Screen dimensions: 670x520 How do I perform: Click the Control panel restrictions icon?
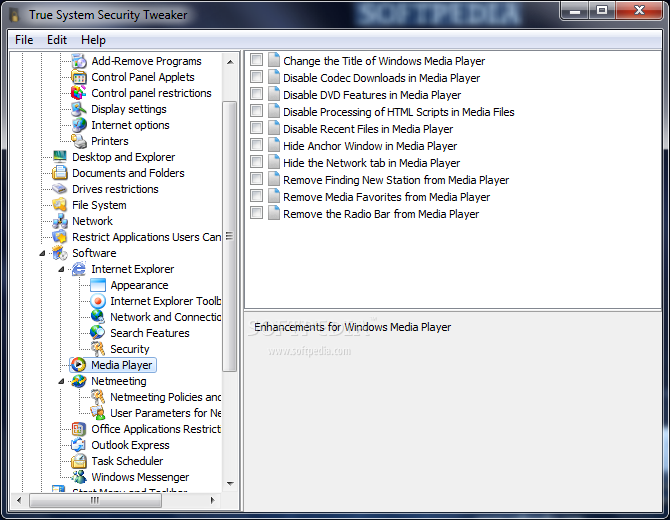point(79,93)
